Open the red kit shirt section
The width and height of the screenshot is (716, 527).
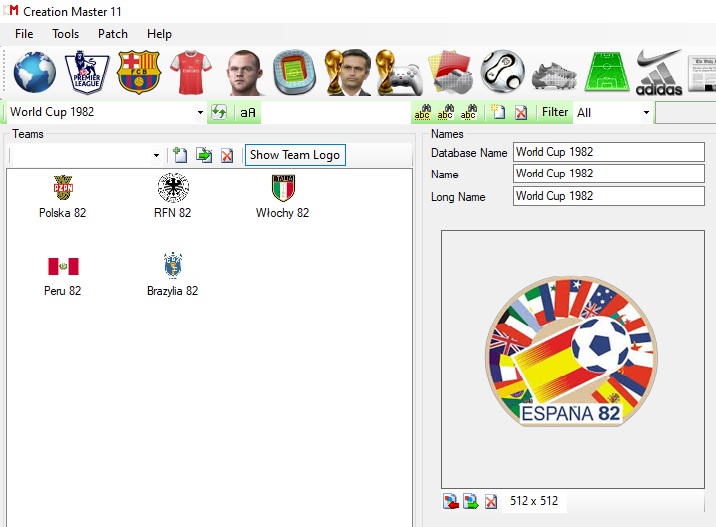tap(191, 72)
